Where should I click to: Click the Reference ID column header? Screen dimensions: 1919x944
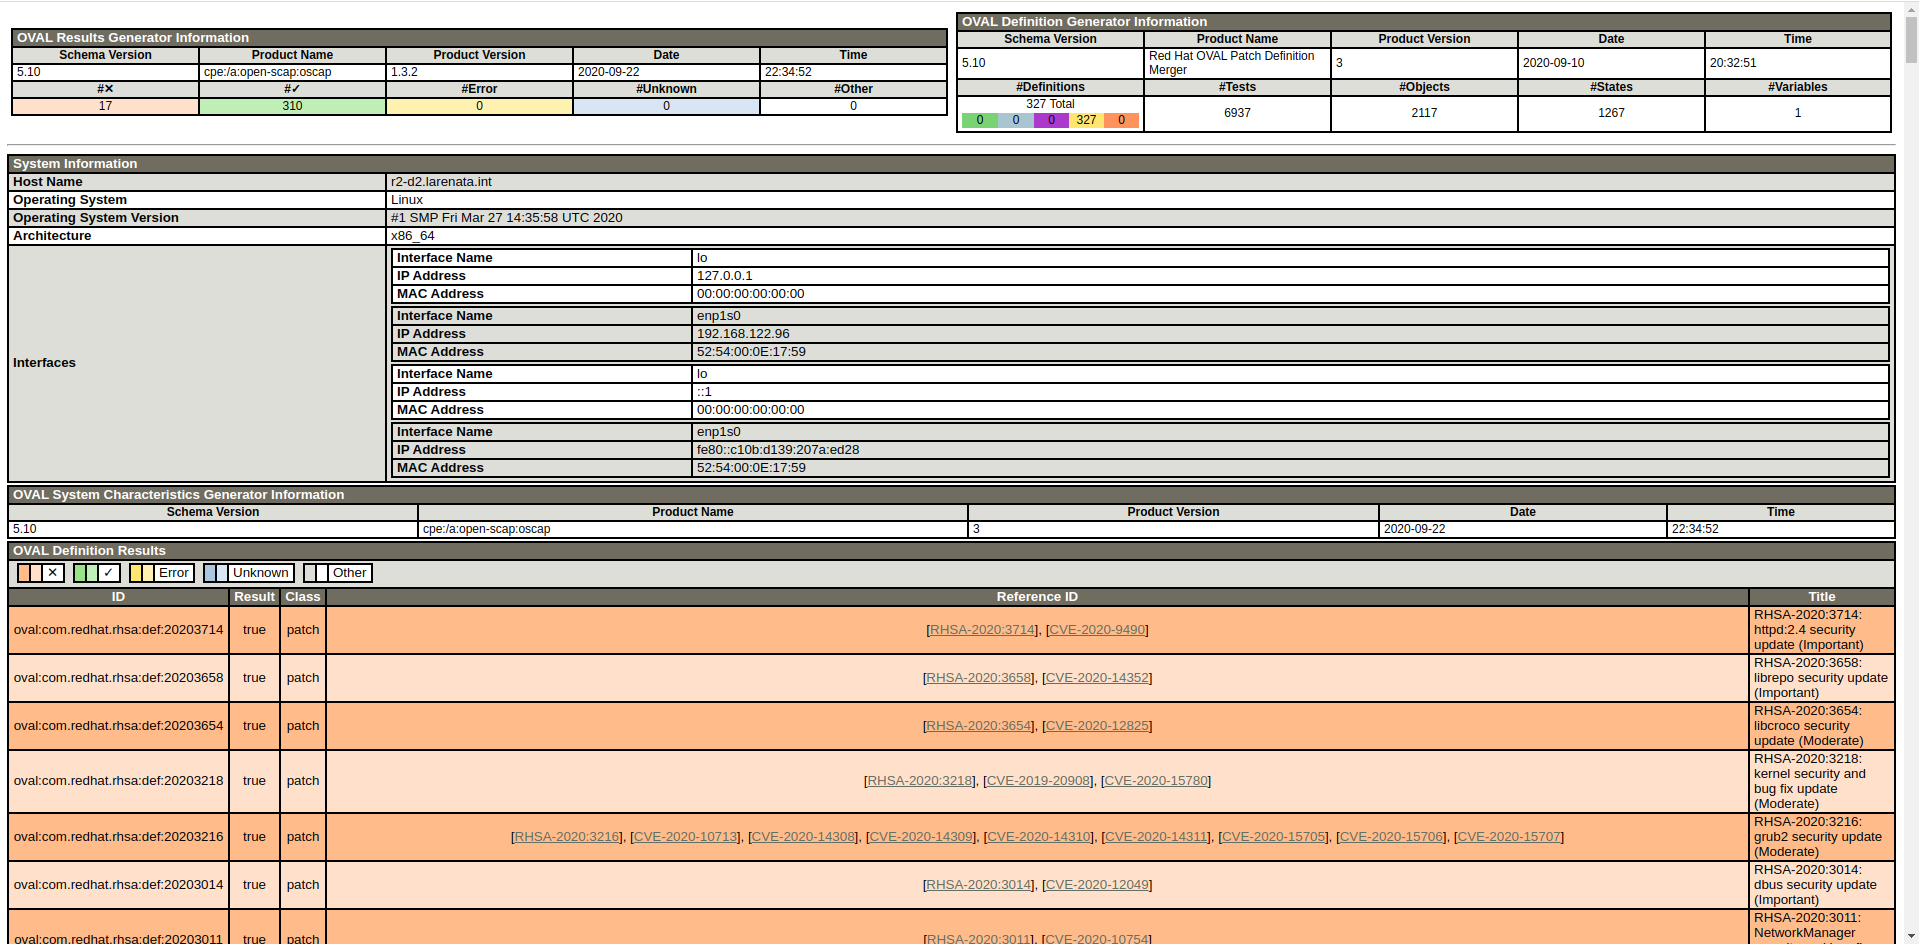click(x=1037, y=597)
